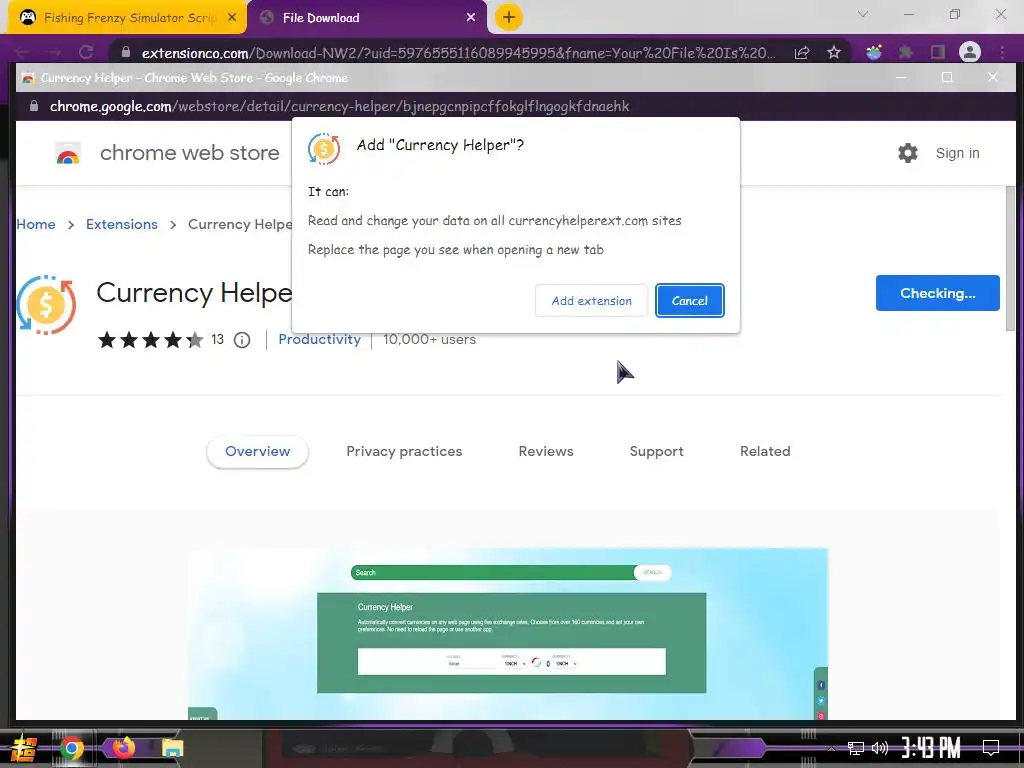
Task: Go back in main browser window
Action: (22, 52)
